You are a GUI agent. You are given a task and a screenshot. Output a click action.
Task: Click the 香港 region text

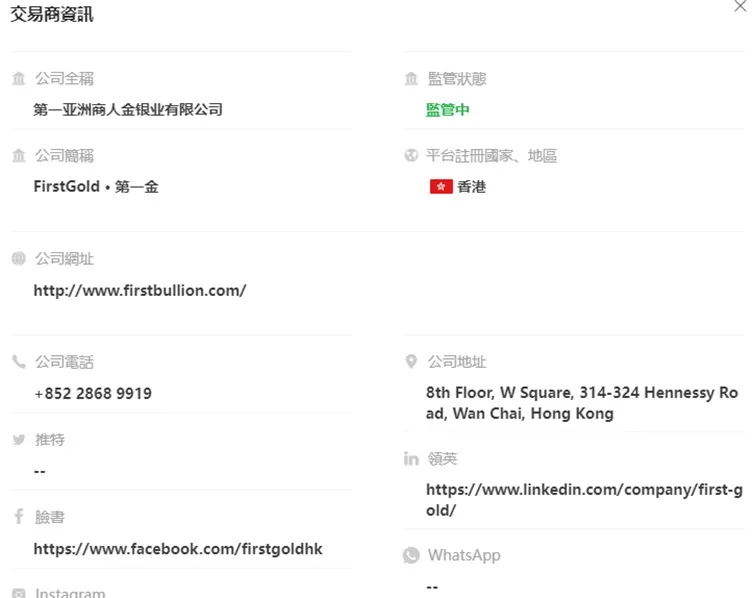(471, 186)
